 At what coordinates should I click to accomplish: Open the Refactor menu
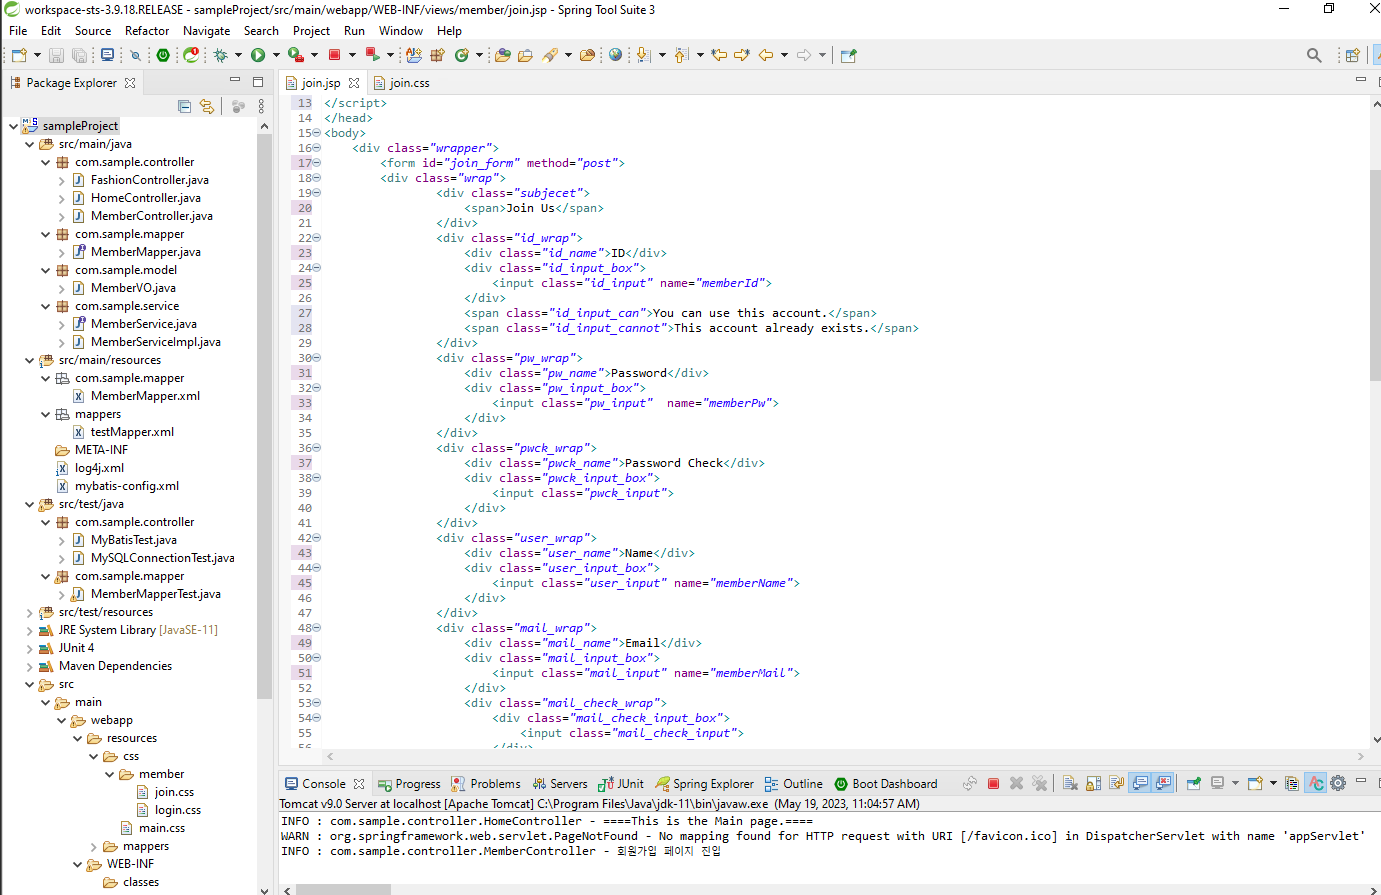point(147,31)
